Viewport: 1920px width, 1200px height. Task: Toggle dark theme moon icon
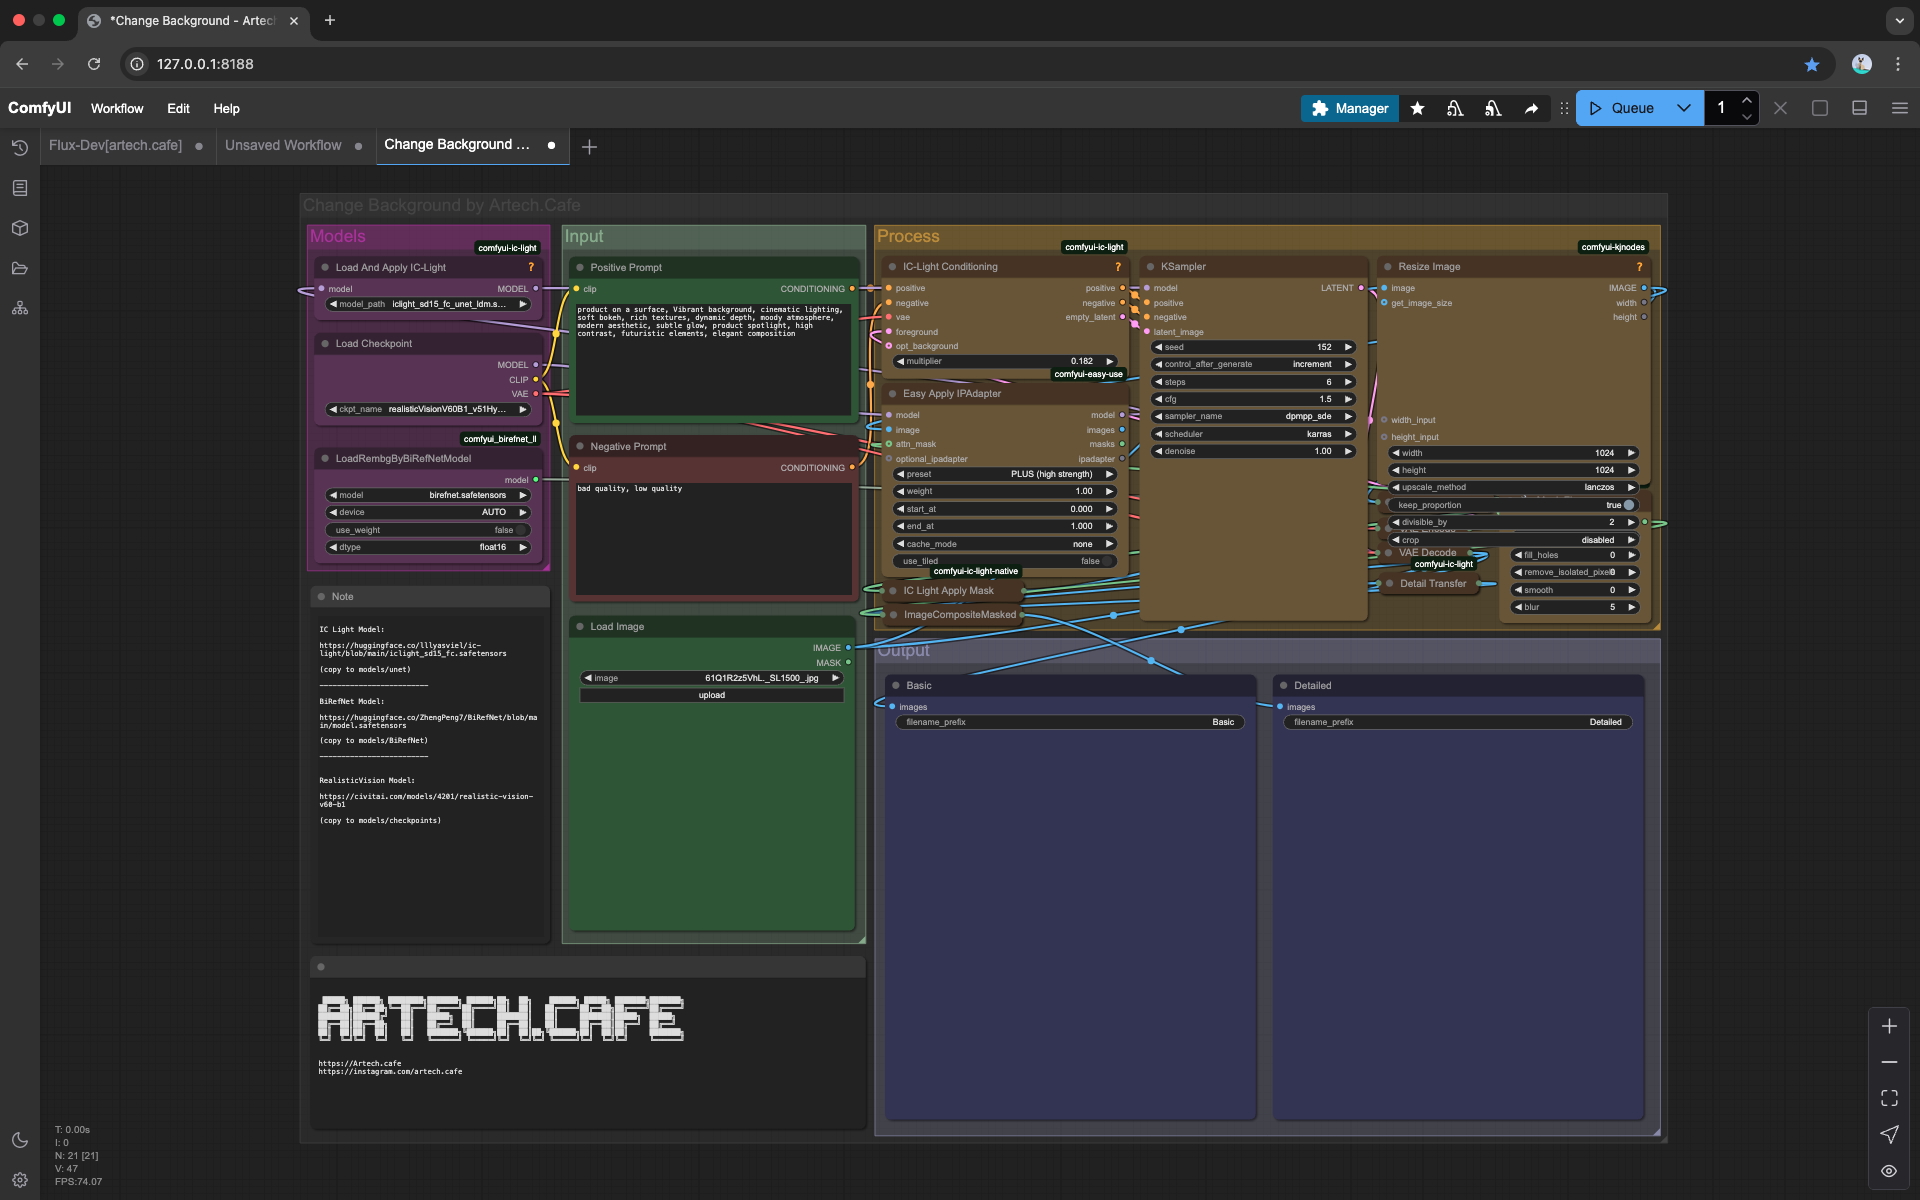point(19,1140)
